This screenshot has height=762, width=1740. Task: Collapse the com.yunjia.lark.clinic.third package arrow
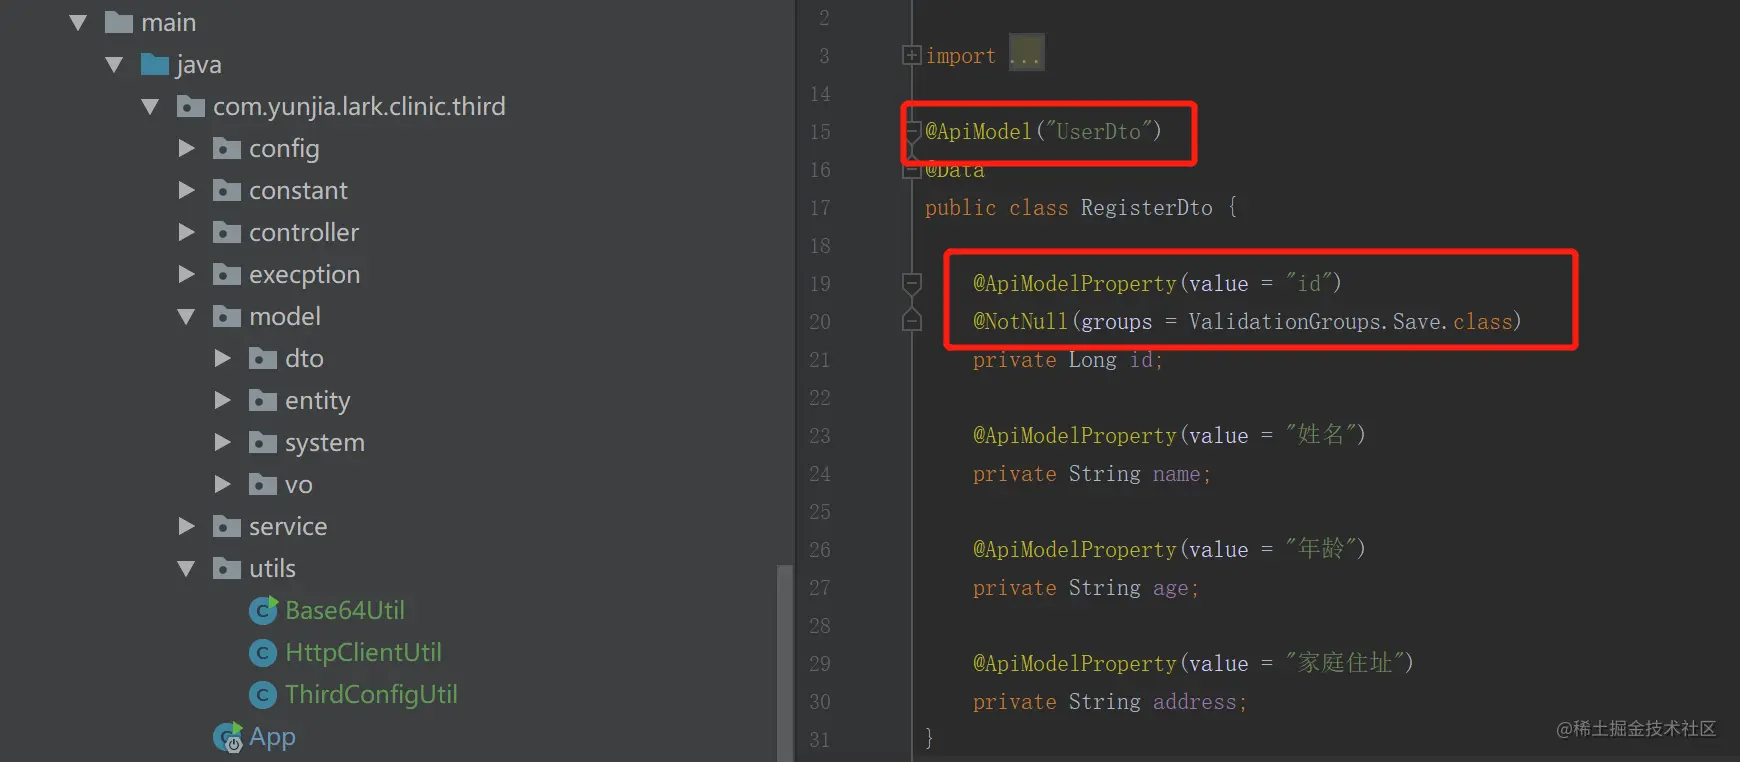pos(150,106)
